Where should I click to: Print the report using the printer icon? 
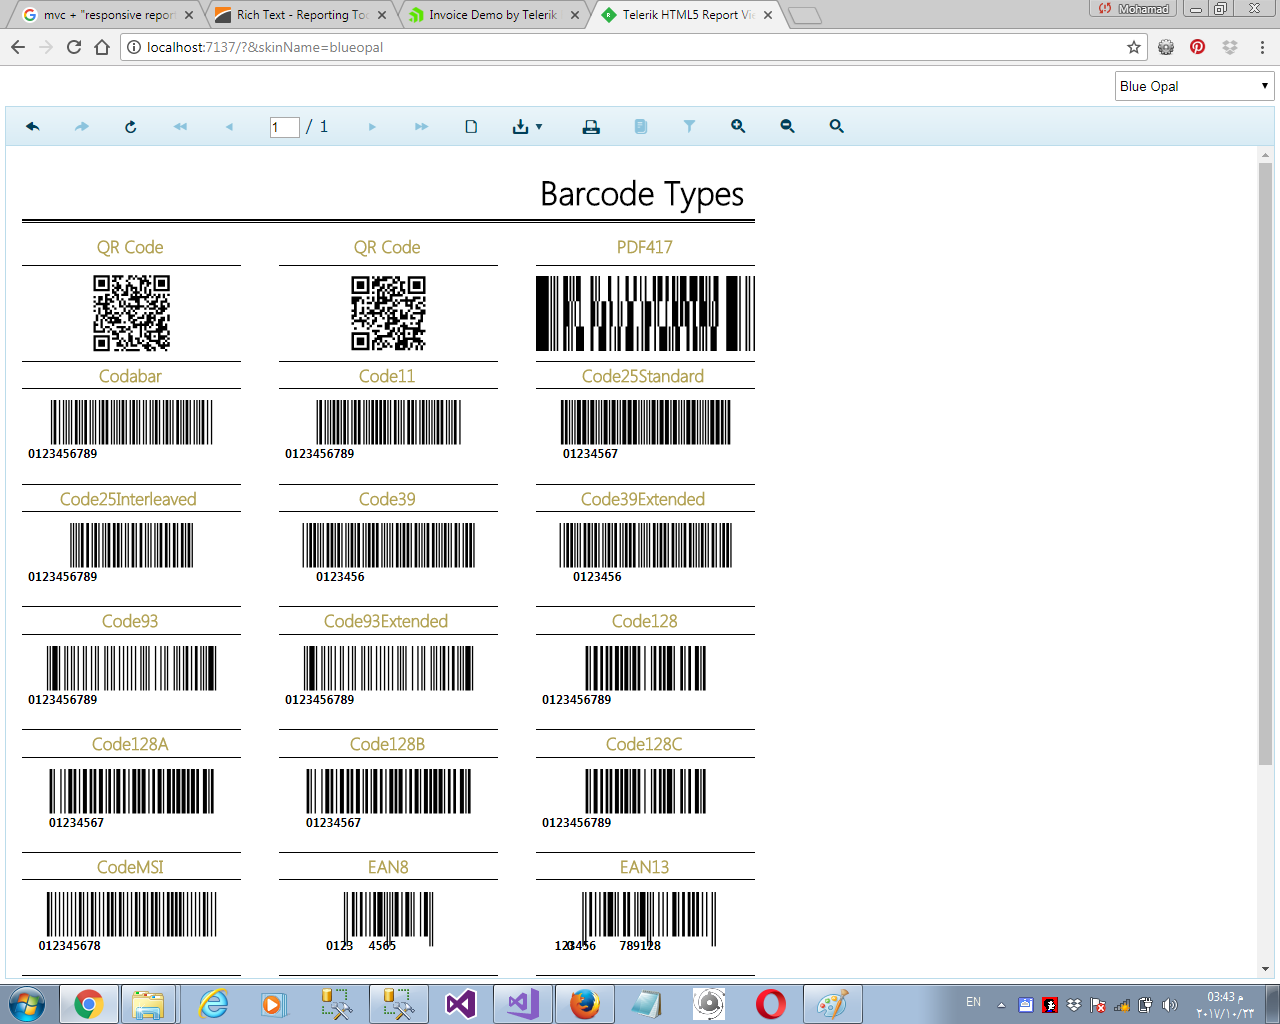(591, 127)
